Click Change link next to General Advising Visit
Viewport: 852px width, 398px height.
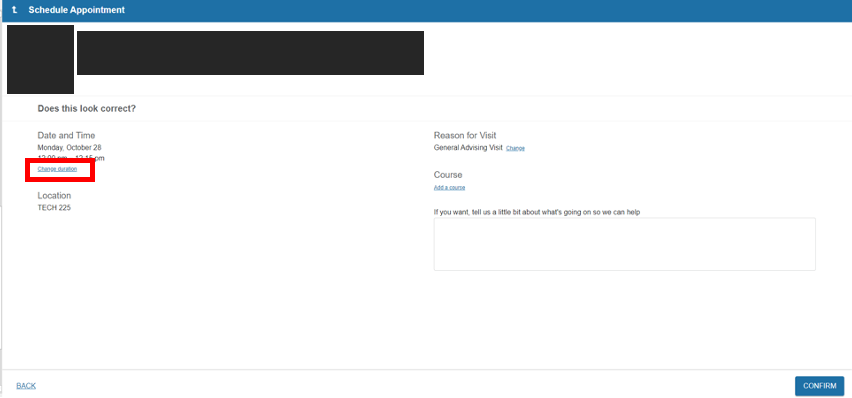515,148
